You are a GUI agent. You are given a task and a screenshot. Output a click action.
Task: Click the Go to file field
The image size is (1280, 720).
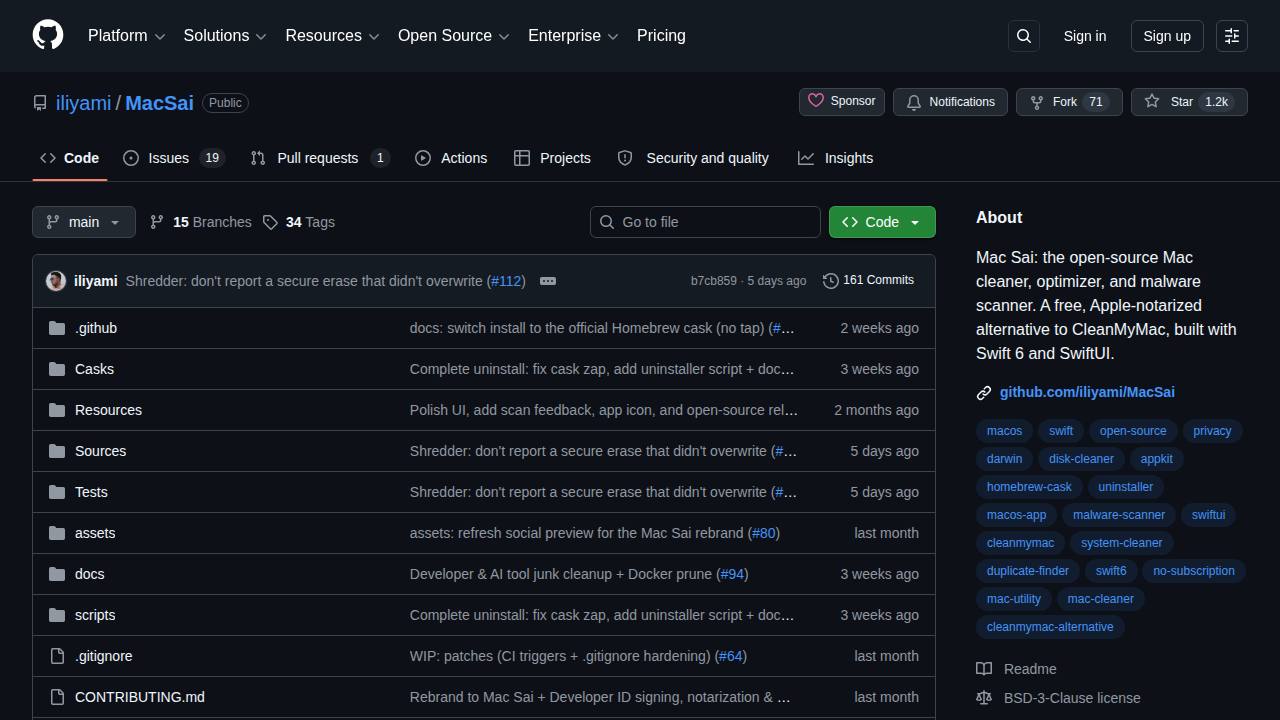coord(705,222)
